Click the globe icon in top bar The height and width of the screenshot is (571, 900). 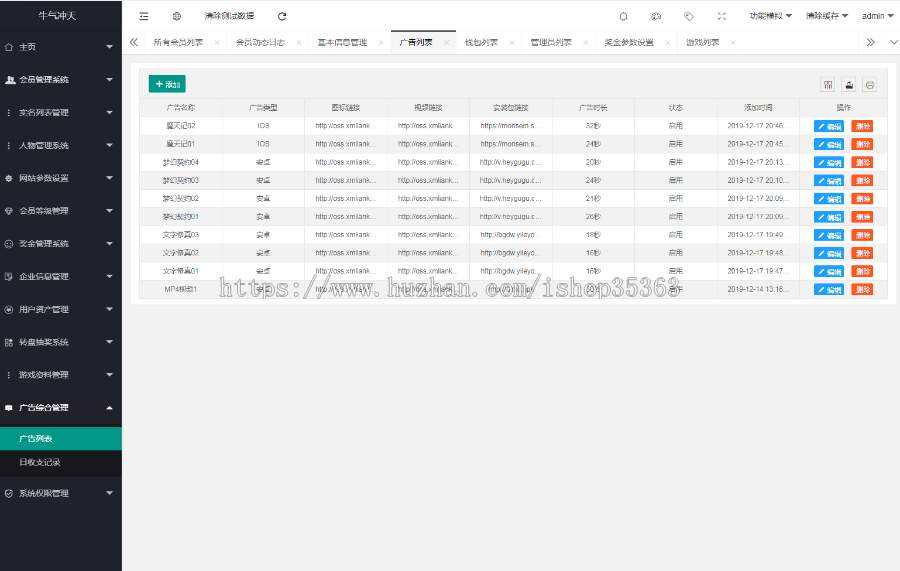pos(177,16)
